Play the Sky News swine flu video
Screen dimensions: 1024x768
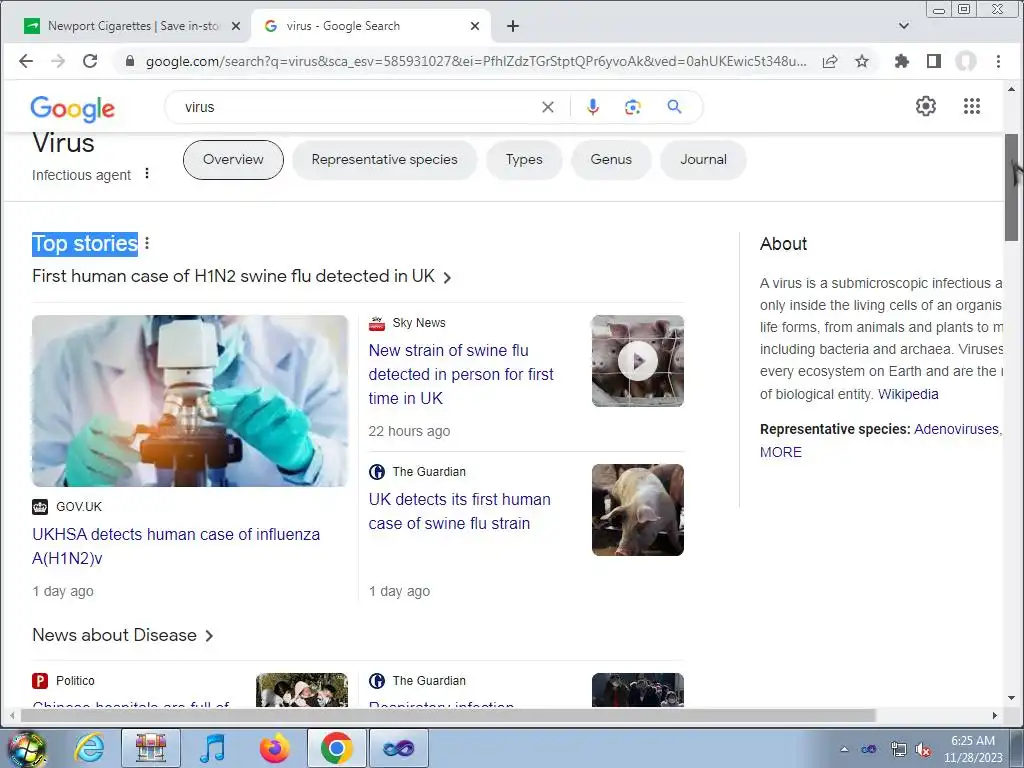tap(637, 360)
